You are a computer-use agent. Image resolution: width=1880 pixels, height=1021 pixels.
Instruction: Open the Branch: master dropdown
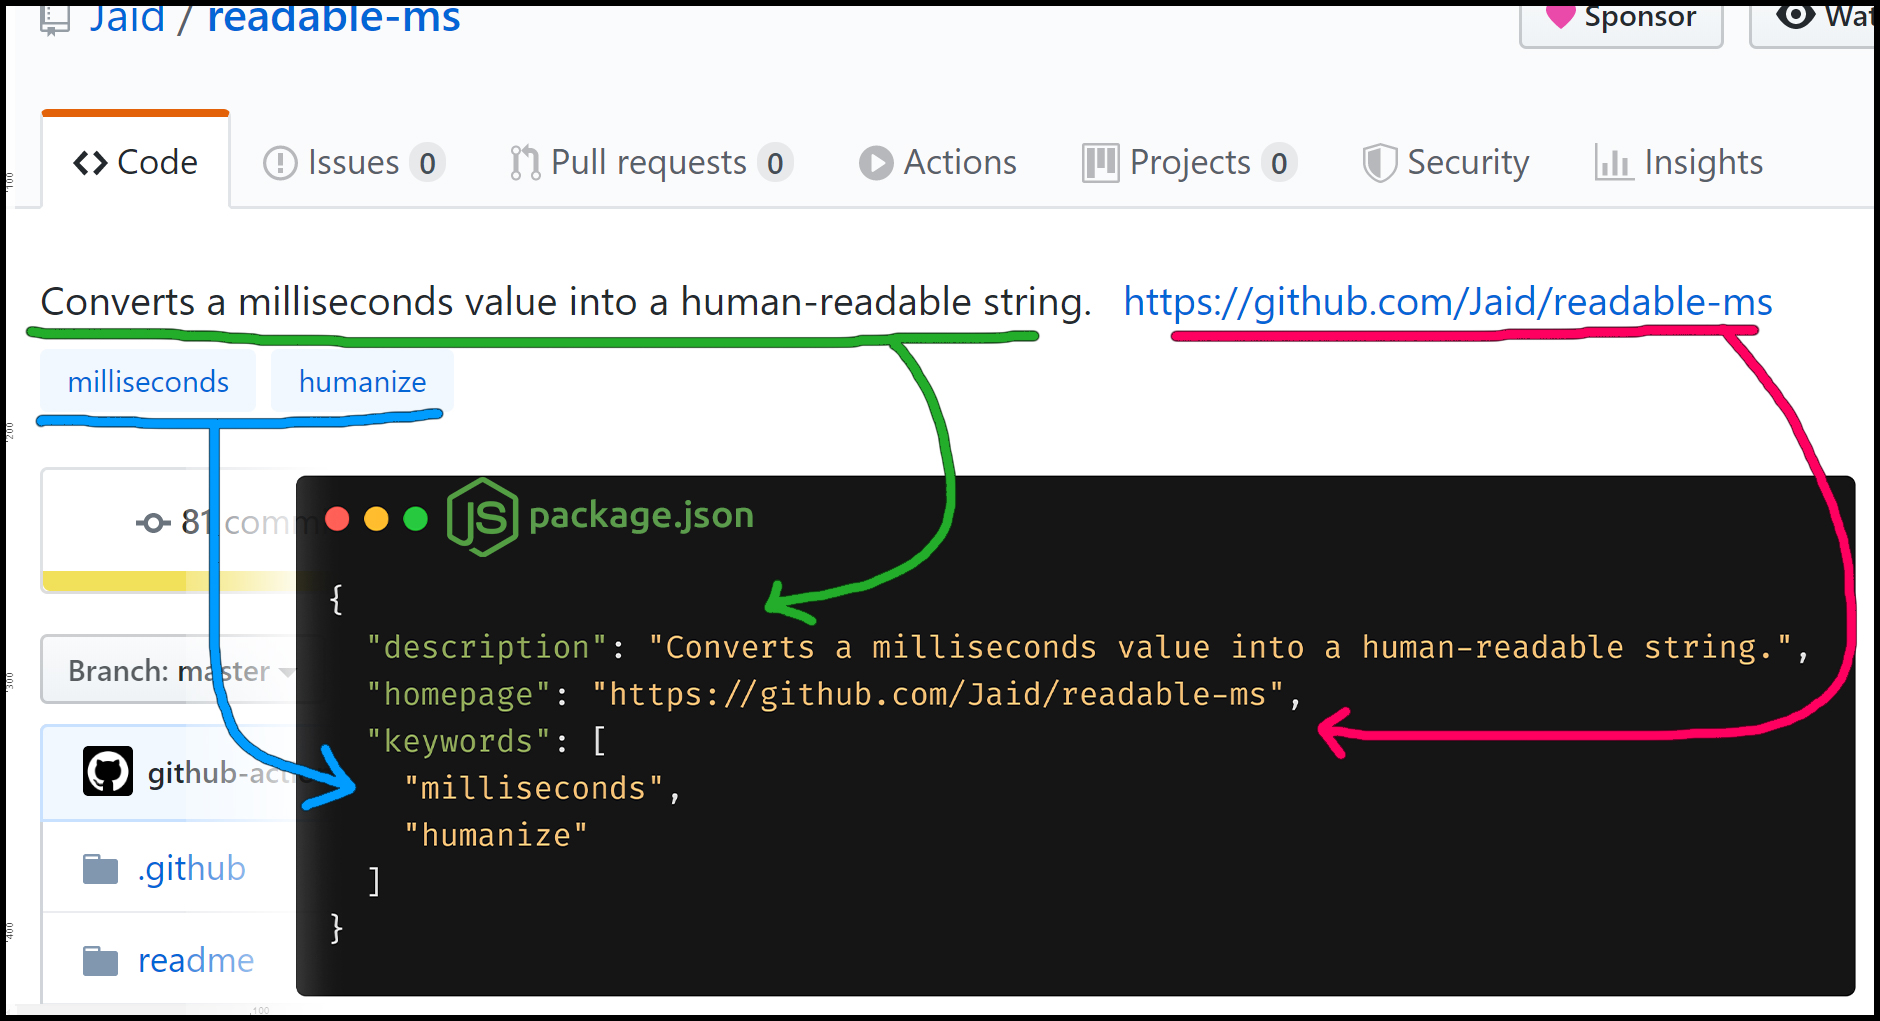[170, 670]
